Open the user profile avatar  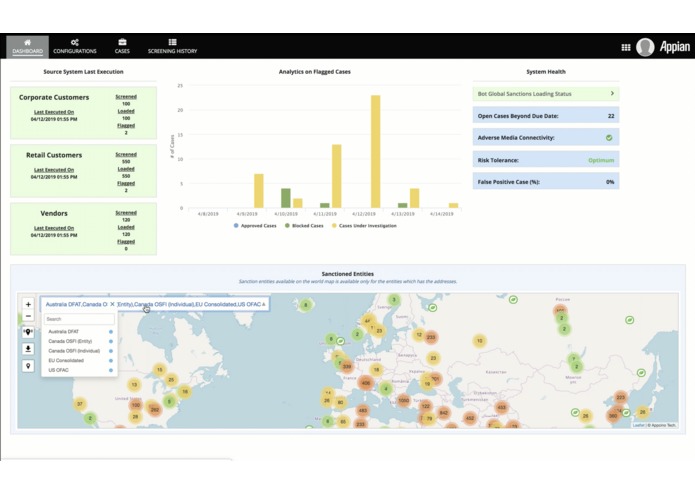point(645,47)
